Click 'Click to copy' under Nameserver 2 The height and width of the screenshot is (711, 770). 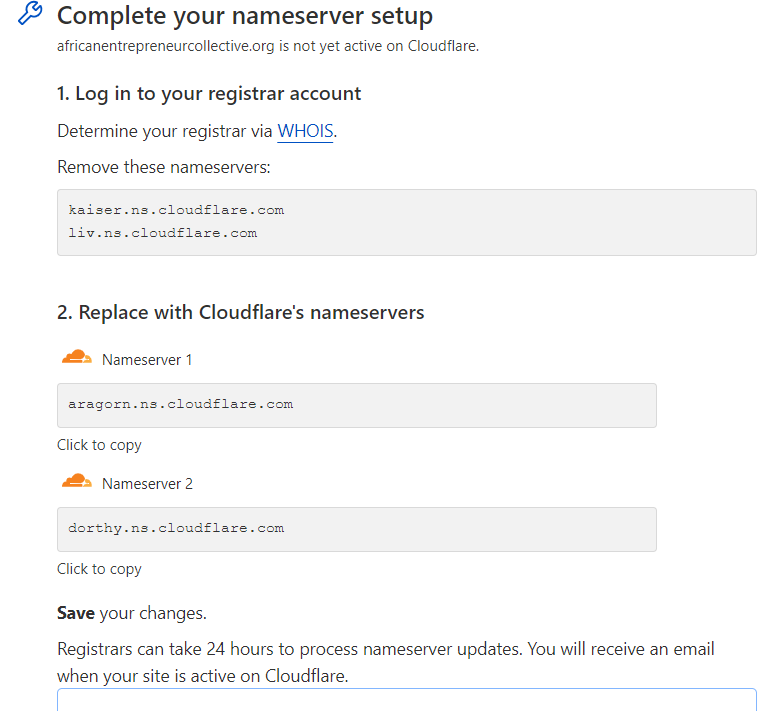99,569
